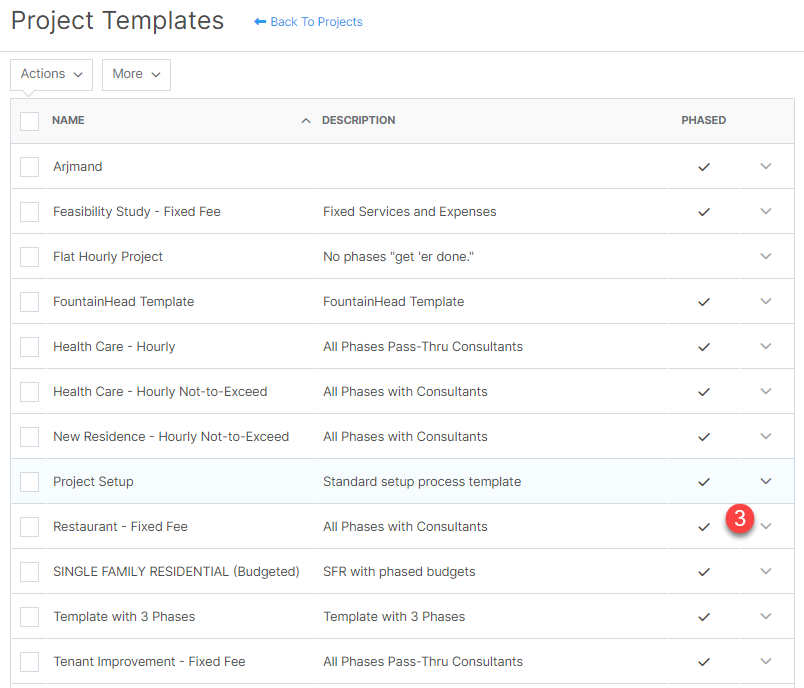Viewport: 804px width, 688px height.
Task: Expand Health Care - Hourly Not-to-Exceed row chevron
Action: tap(766, 391)
